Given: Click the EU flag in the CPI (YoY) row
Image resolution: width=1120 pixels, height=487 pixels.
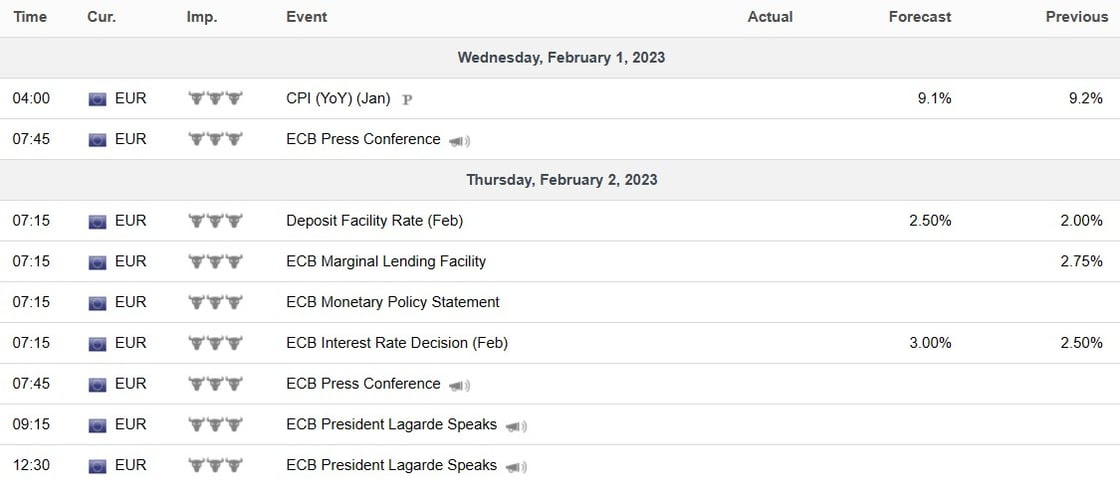Looking at the screenshot, I should (97, 99).
